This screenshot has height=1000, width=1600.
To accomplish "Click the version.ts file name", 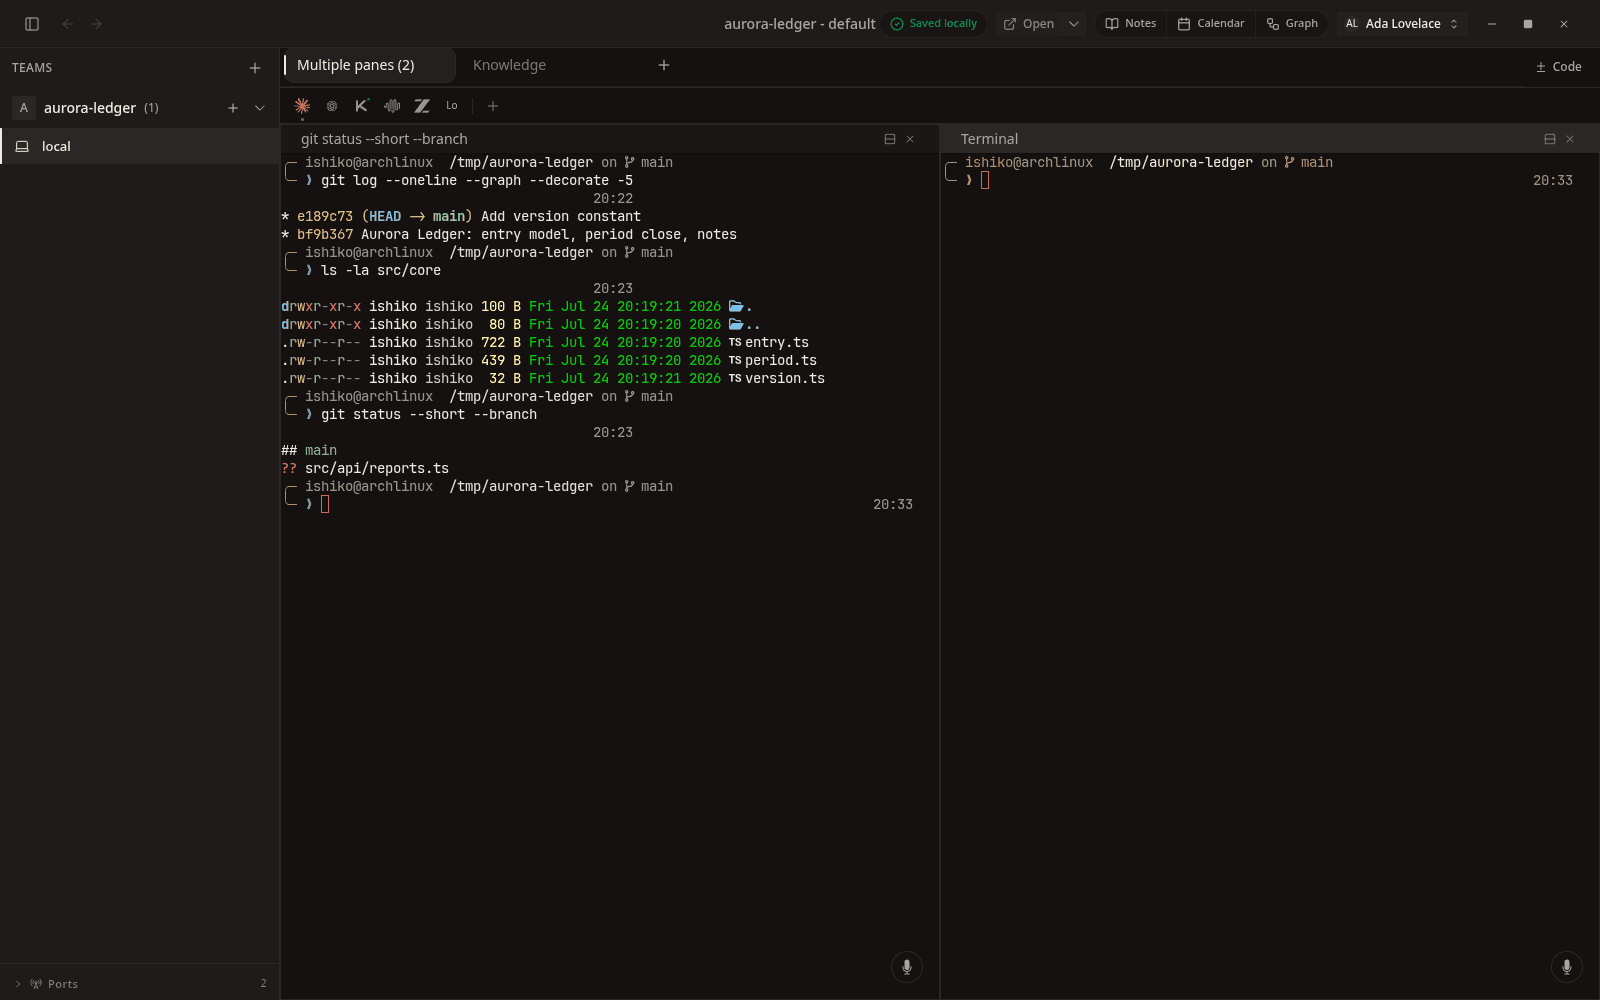I will (785, 378).
